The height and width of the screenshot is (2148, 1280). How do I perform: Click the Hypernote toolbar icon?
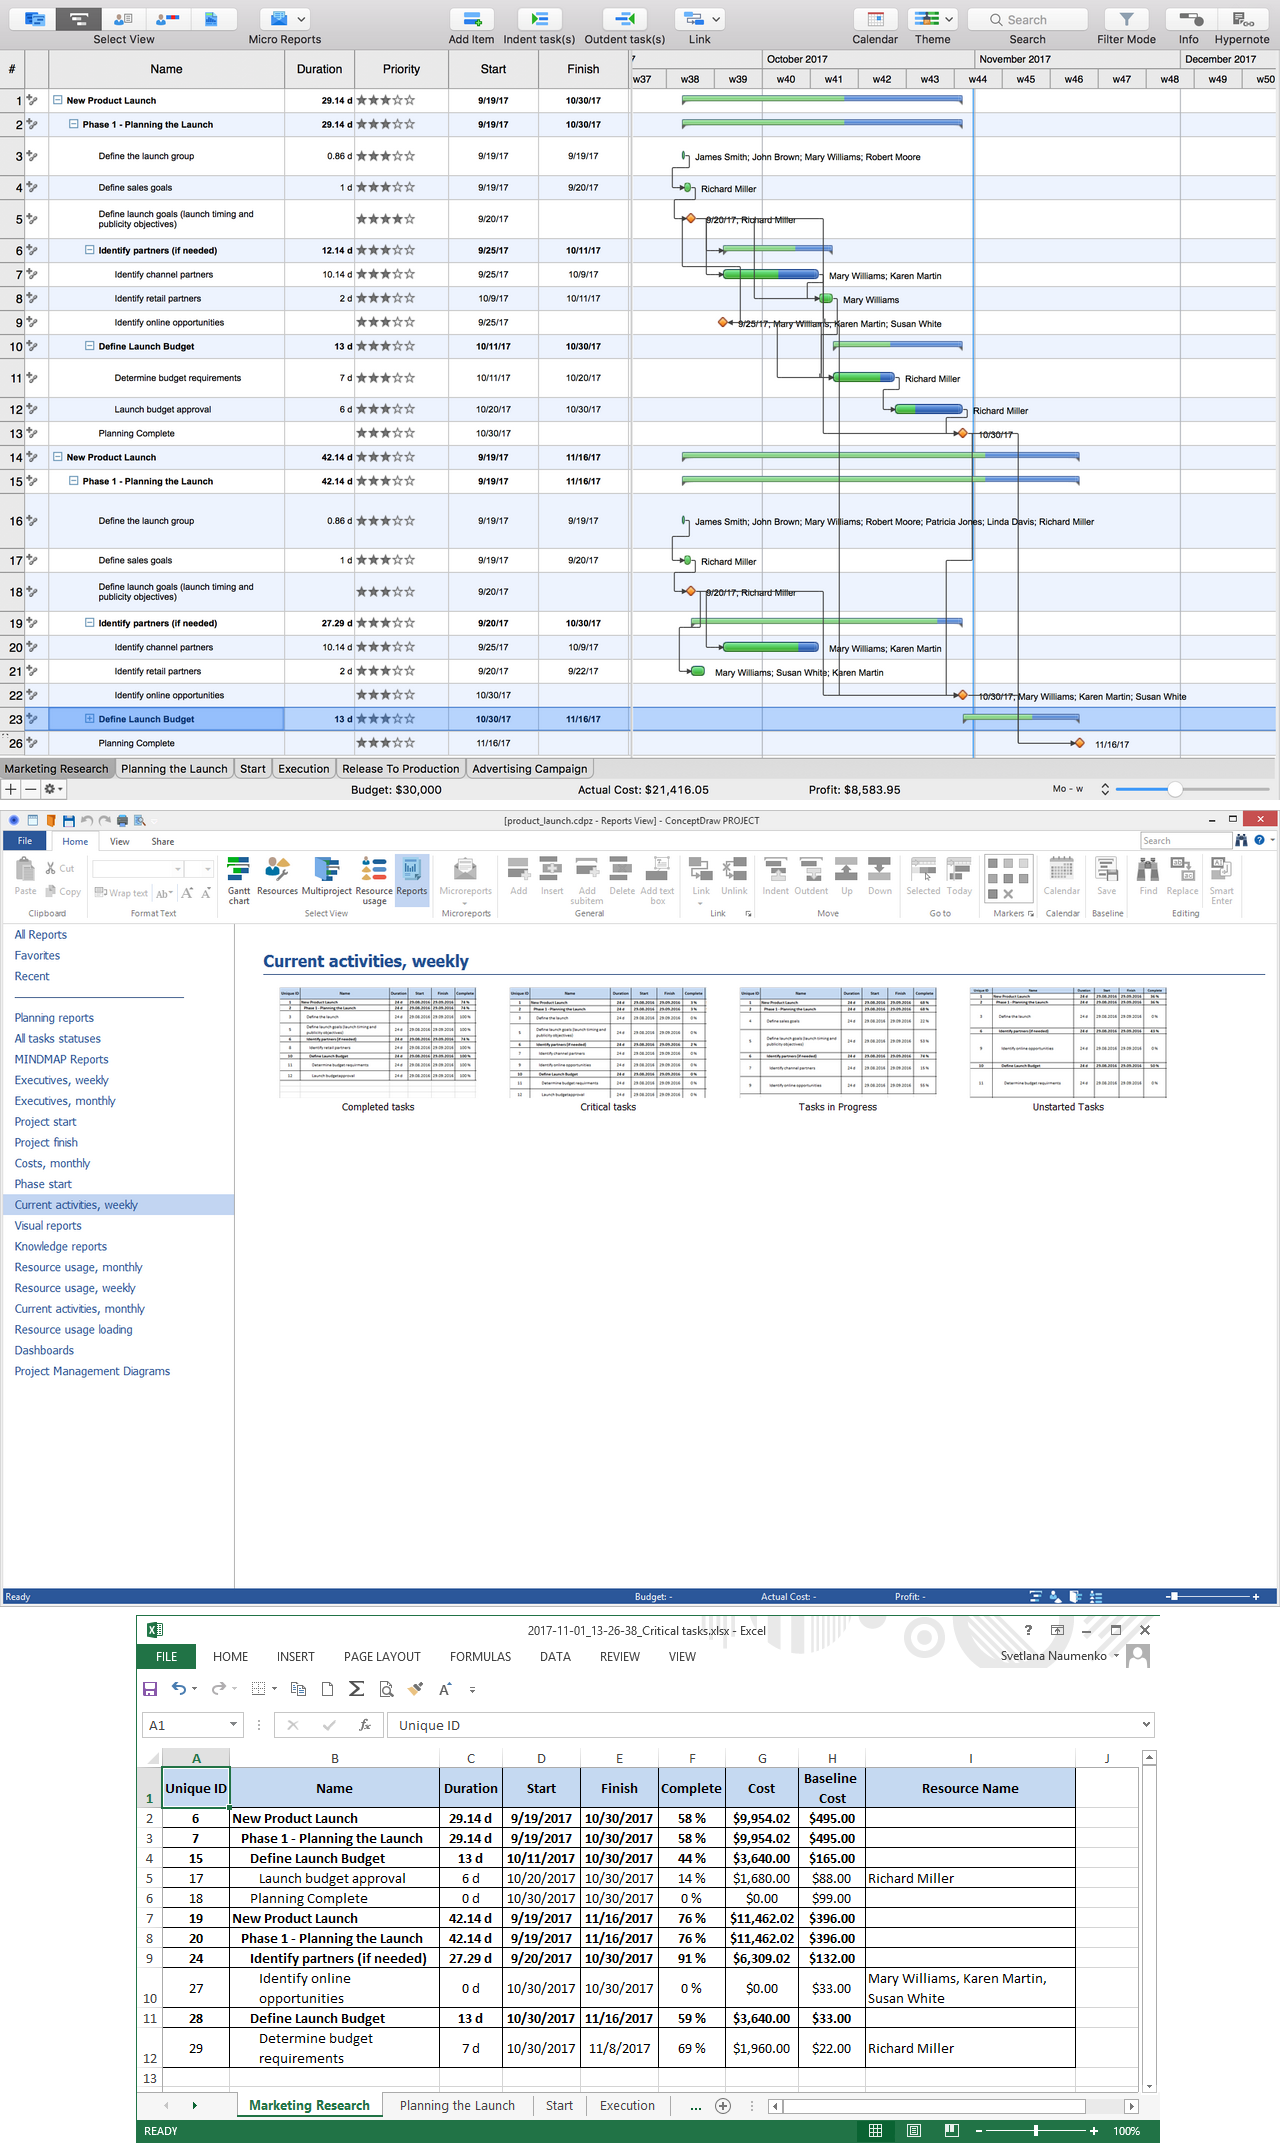1242,19
